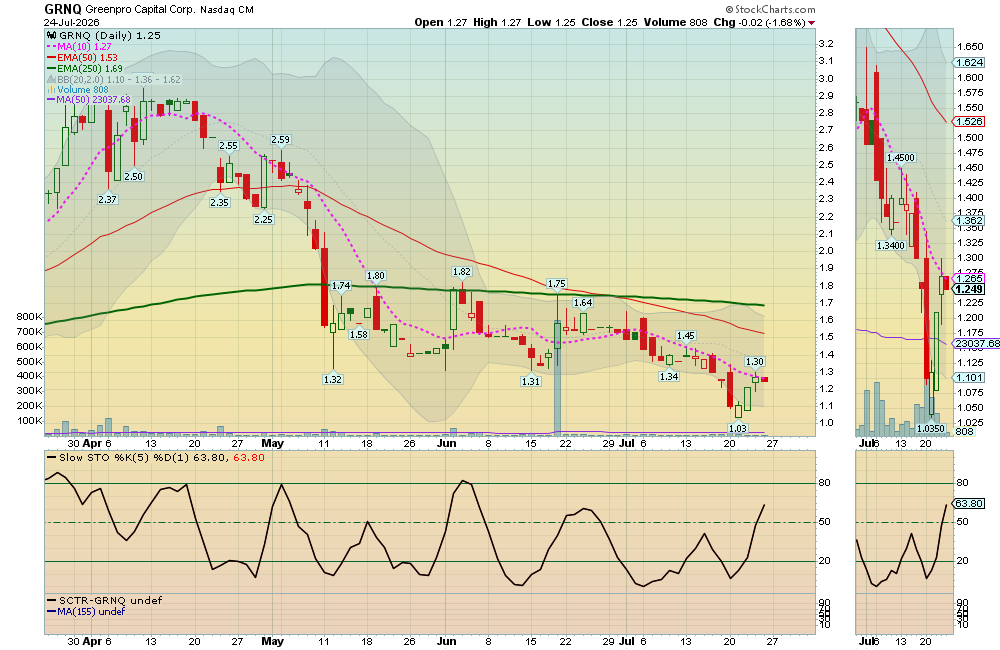Click the 1.101 tag in zoom panel
This screenshot has height=650, width=1000.
click(x=969, y=378)
